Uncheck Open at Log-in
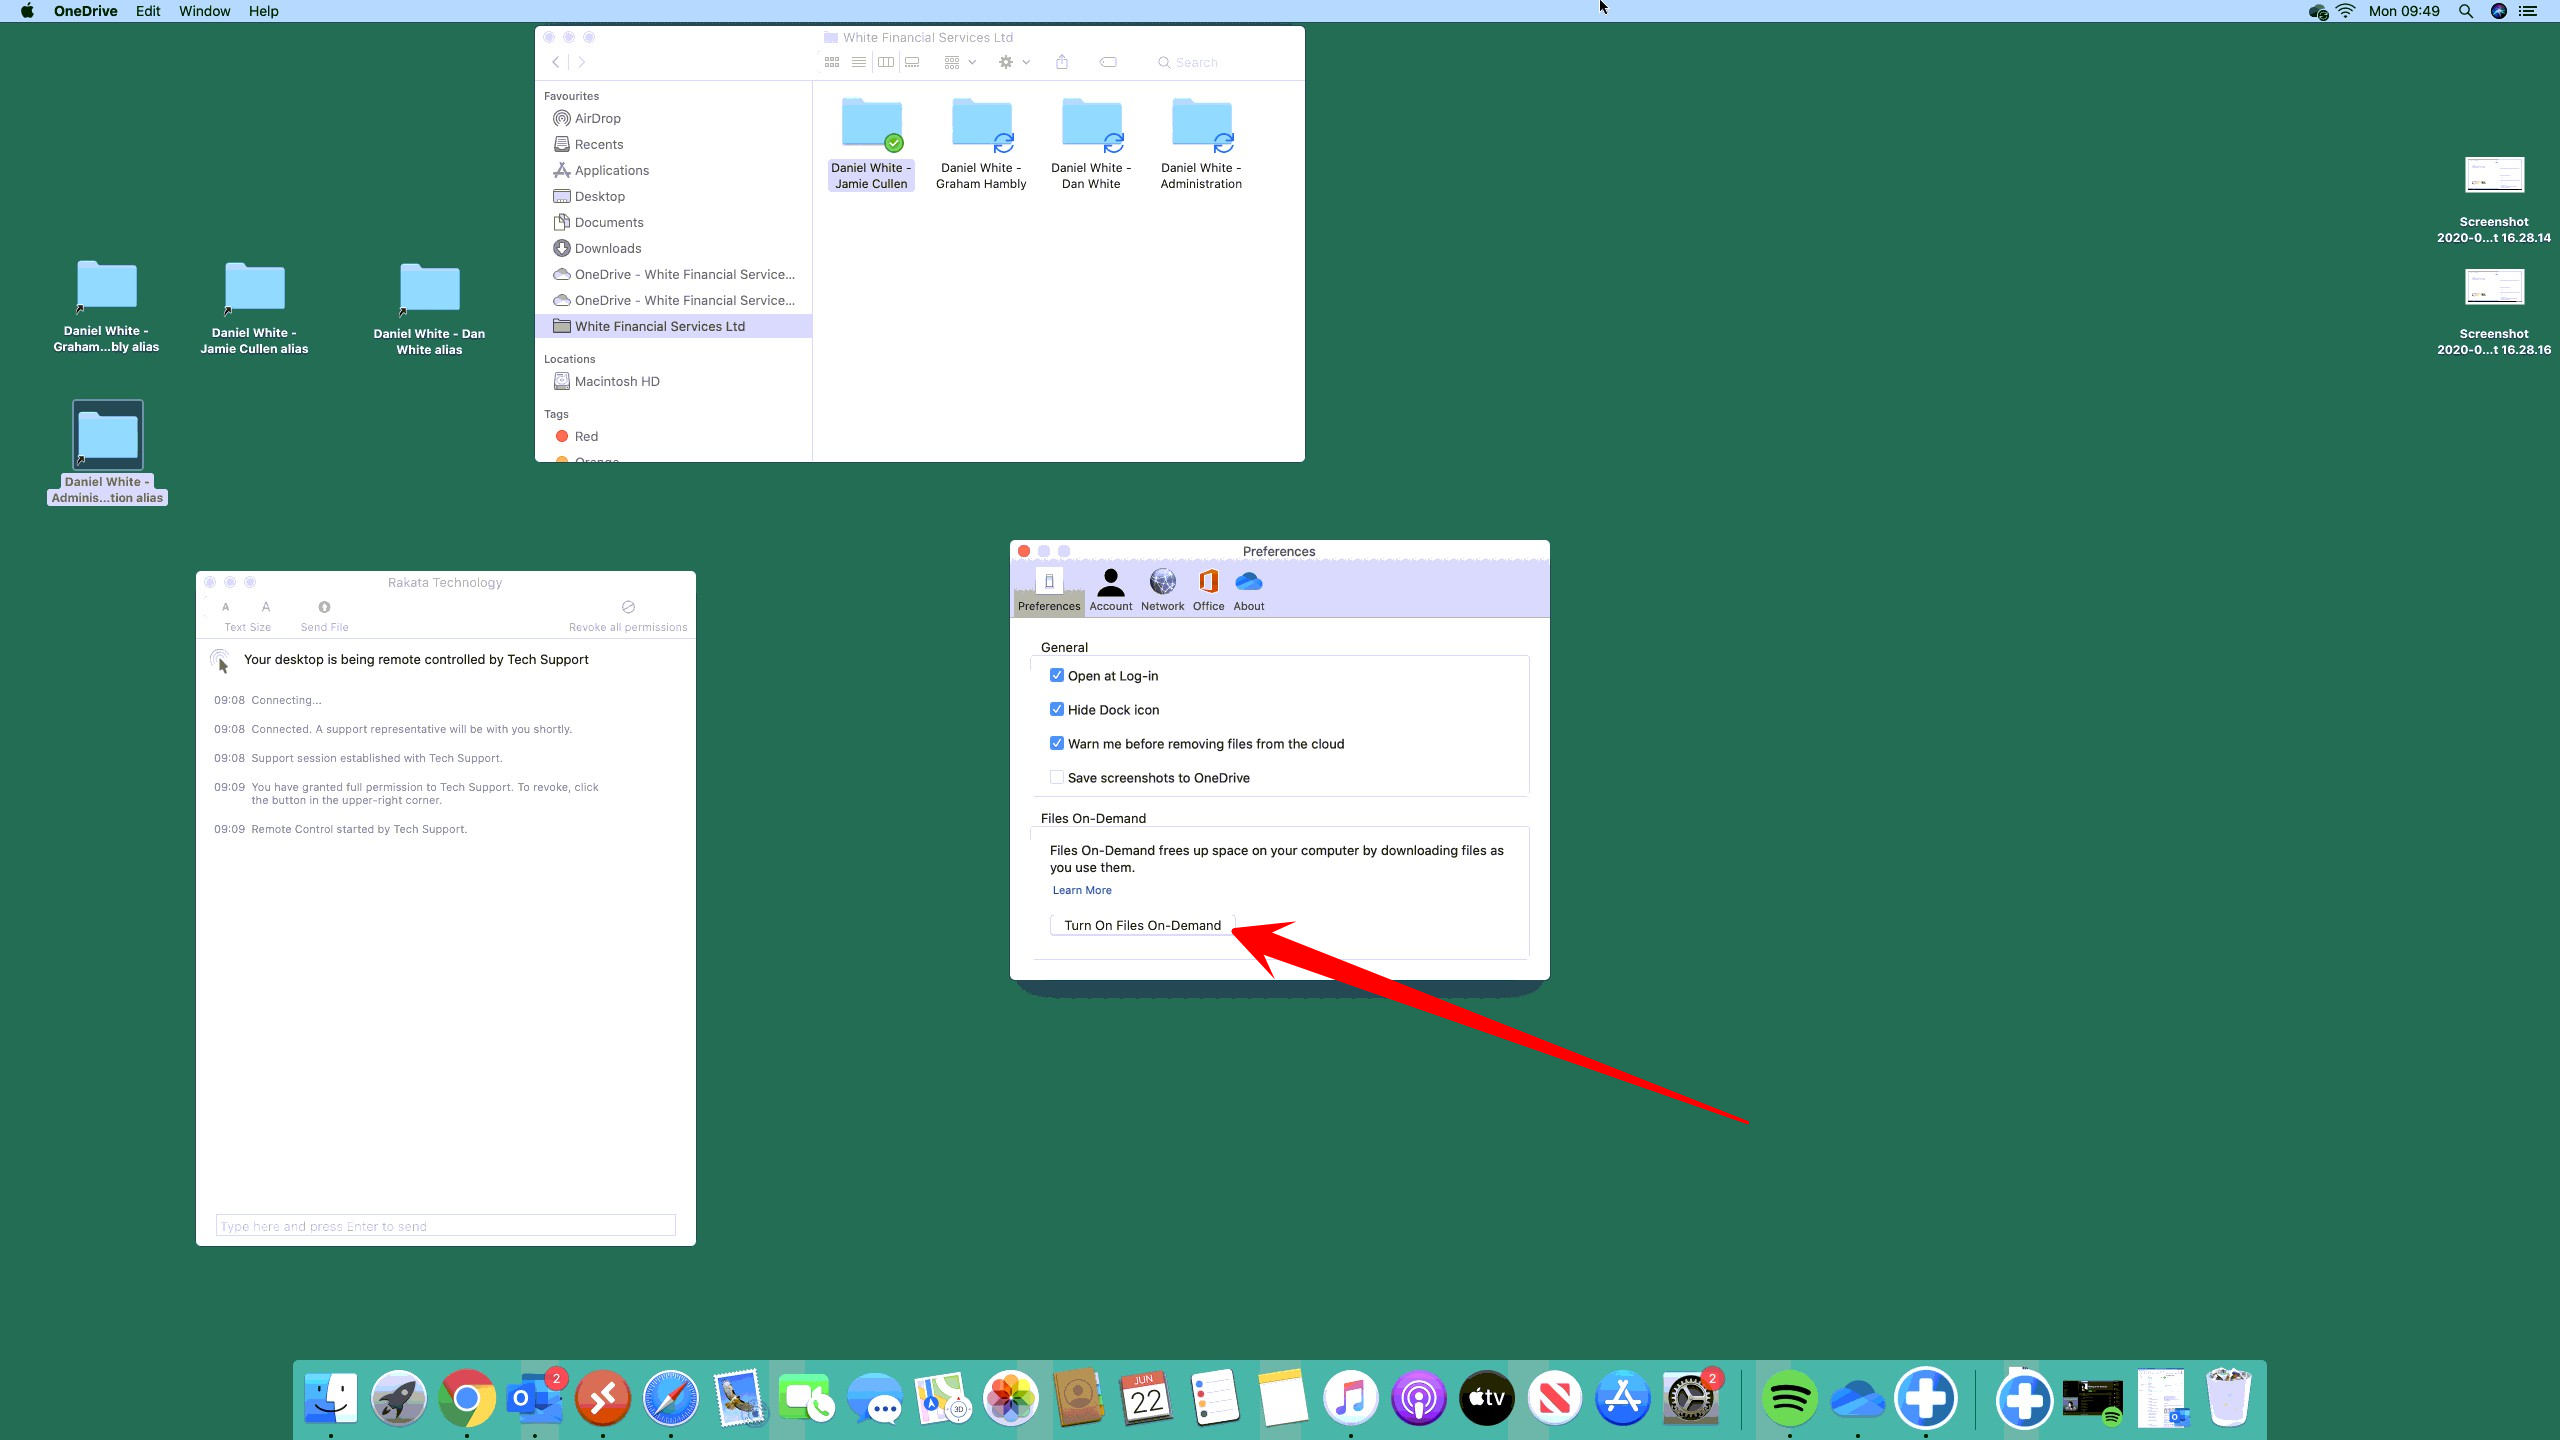2560x1440 pixels. [1056, 676]
